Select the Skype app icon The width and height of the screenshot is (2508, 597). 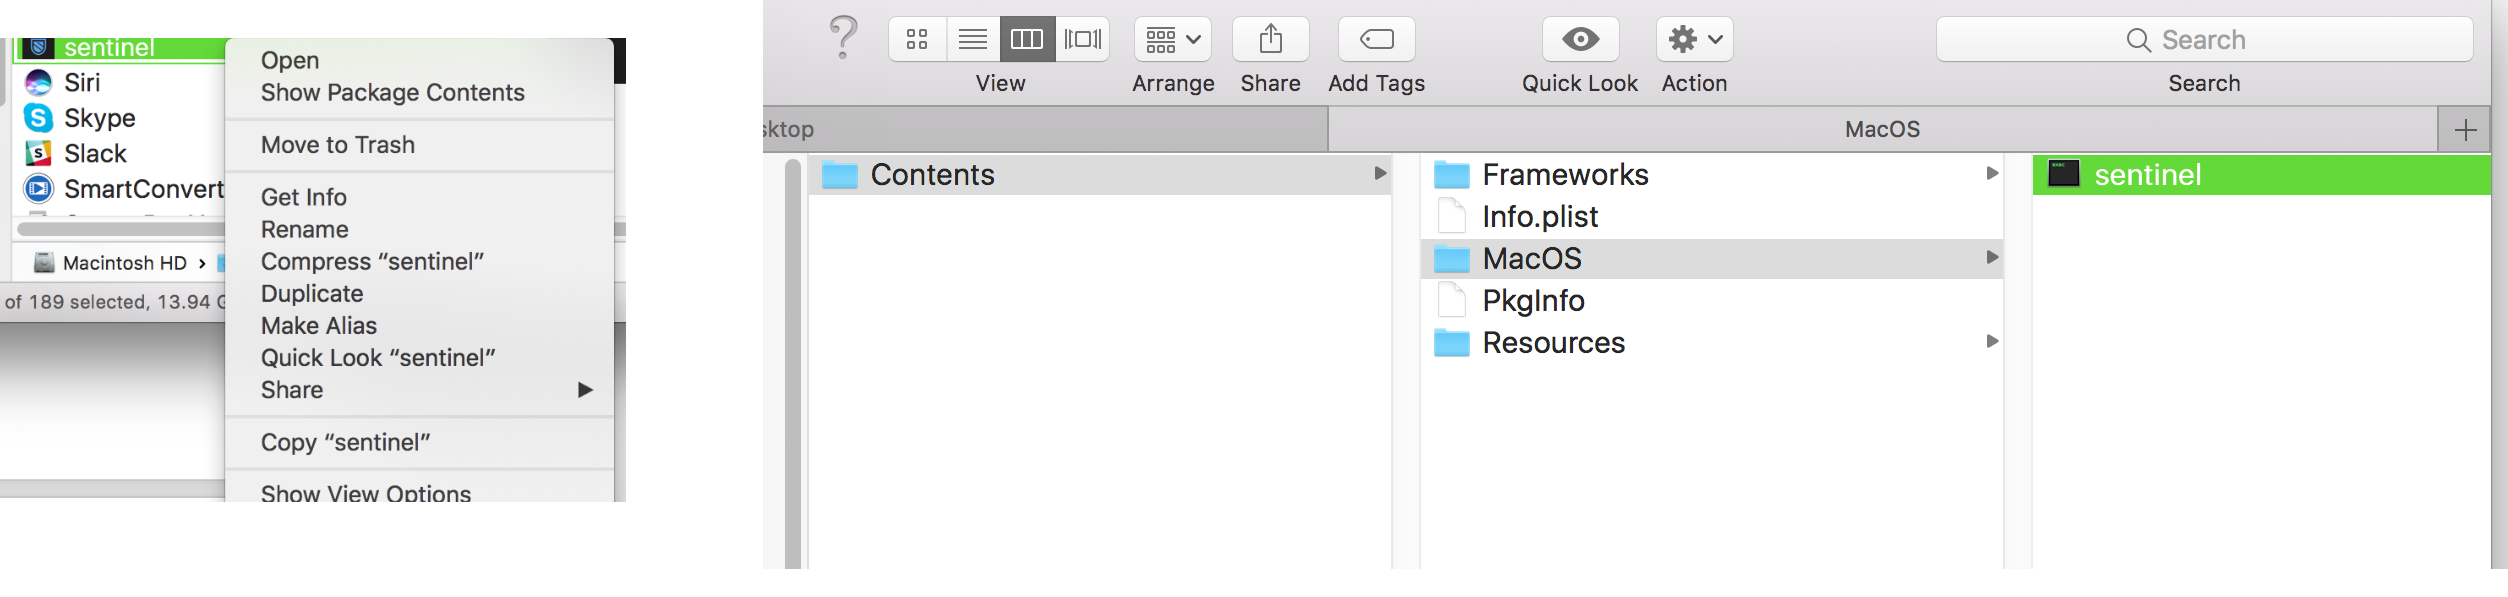pyautogui.click(x=38, y=118)
